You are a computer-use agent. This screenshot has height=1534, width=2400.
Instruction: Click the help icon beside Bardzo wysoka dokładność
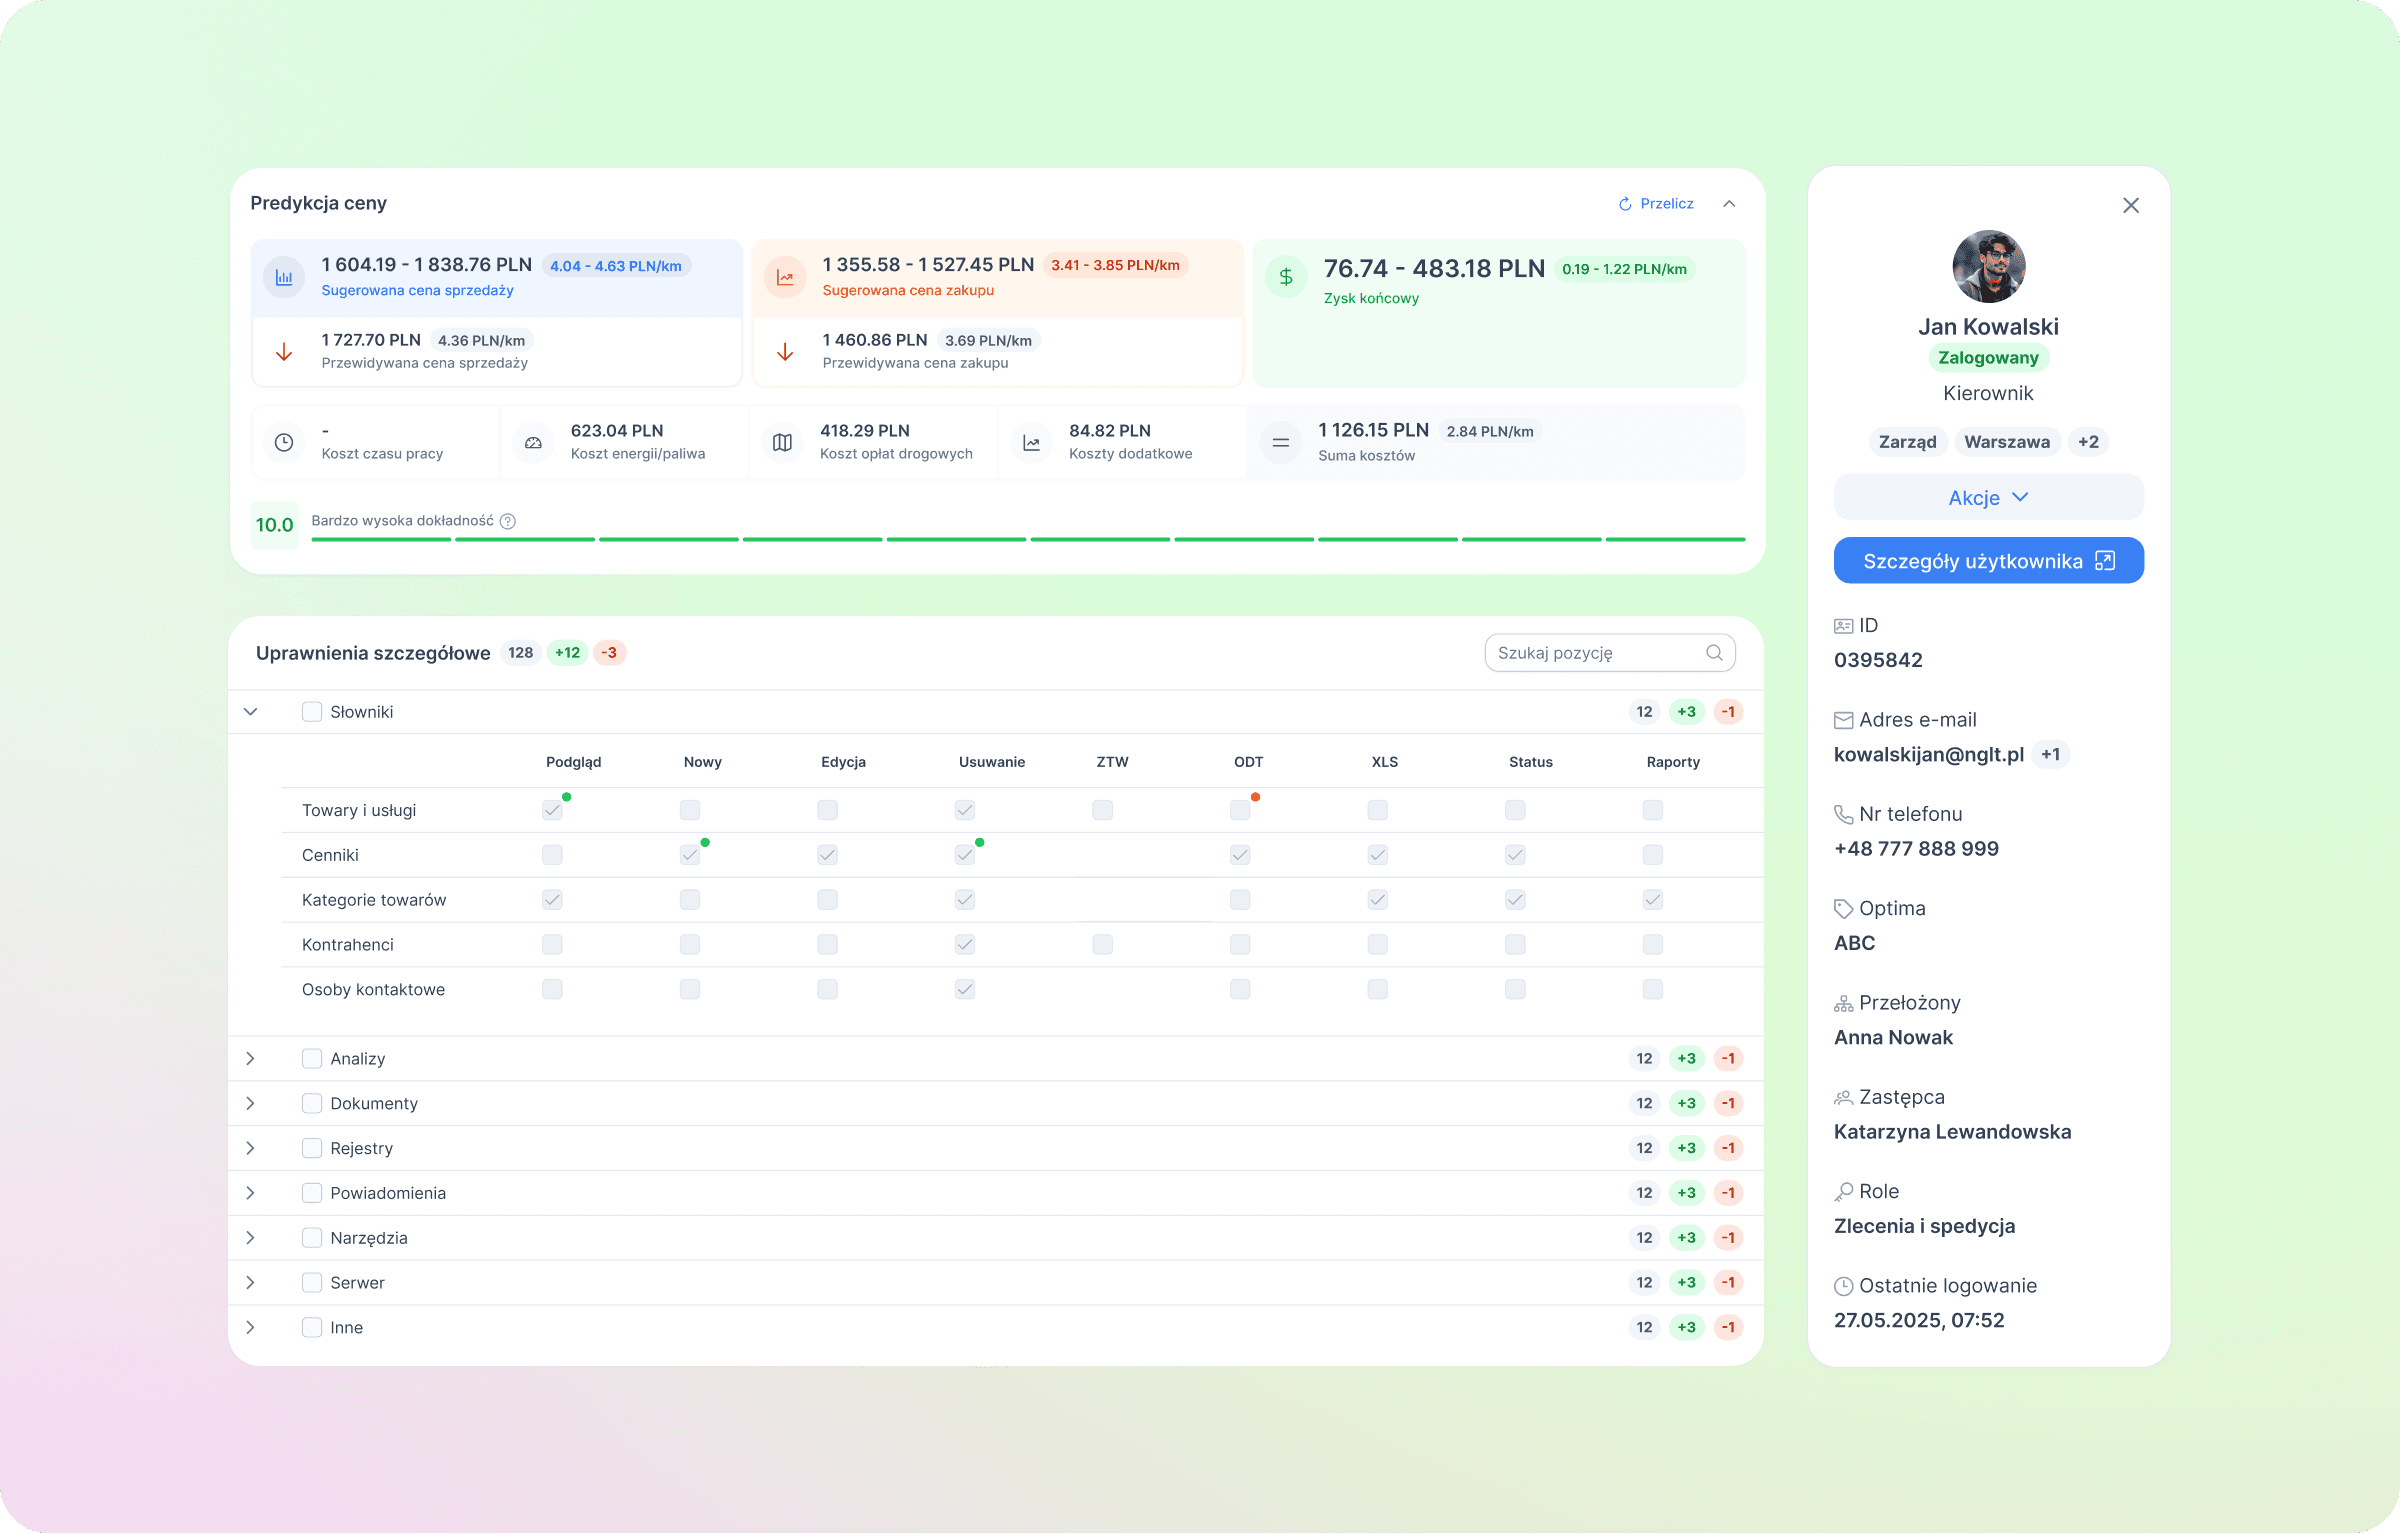click(x=508, y=521)
